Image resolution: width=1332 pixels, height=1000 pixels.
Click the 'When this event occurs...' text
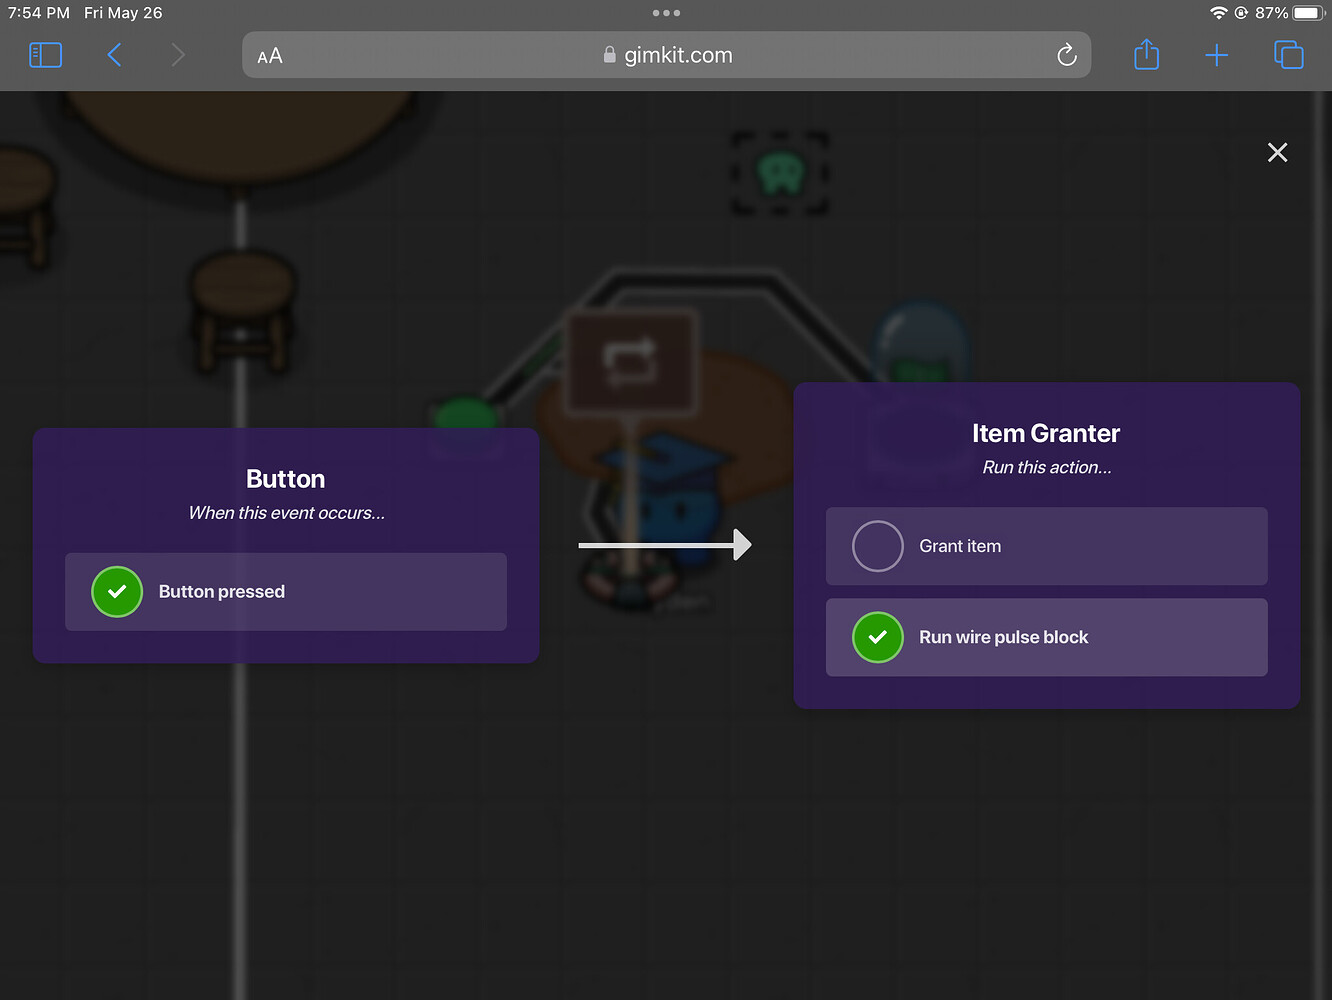[x=287, y=513]
